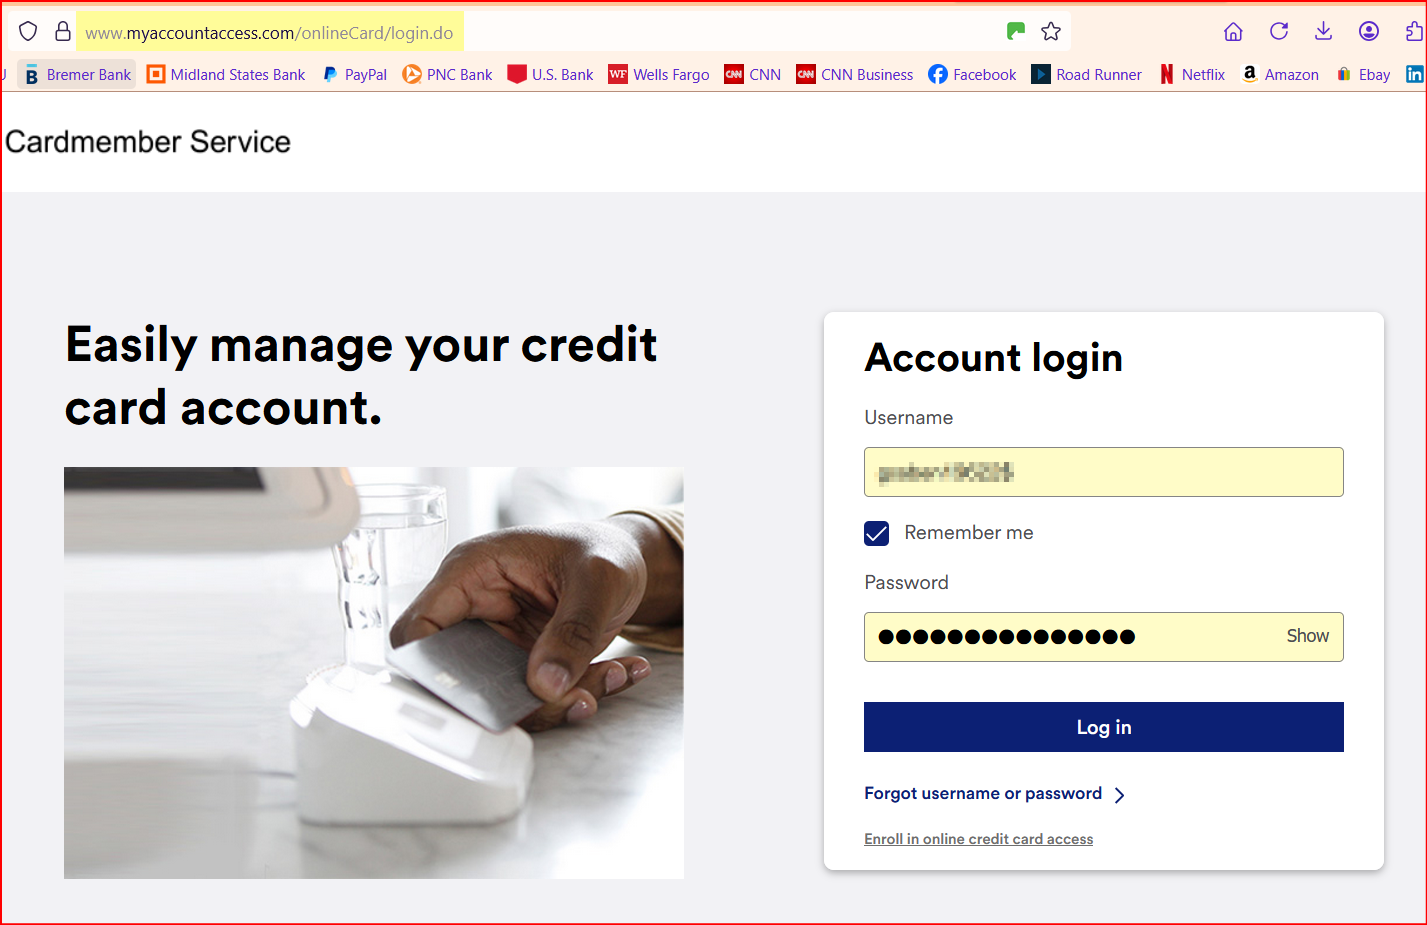Open the downloads arrow icon
This screenshot has height=925, width=1427.
tap(1323, 31)
